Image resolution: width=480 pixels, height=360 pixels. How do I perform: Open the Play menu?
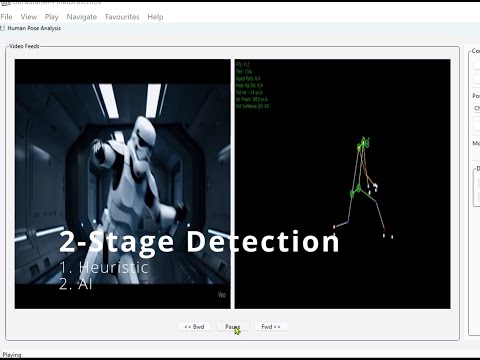(x=51, y=17)
